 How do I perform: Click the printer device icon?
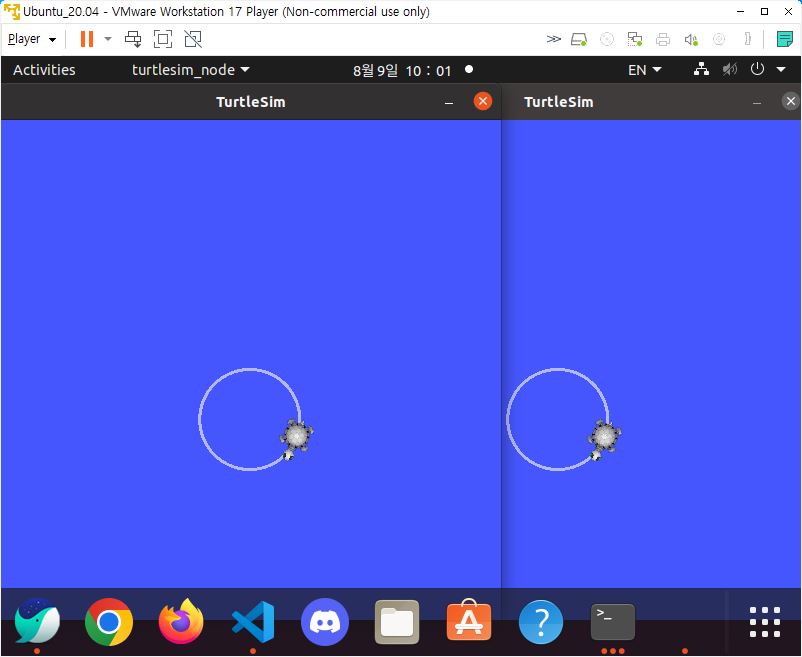tap(663, 39)
